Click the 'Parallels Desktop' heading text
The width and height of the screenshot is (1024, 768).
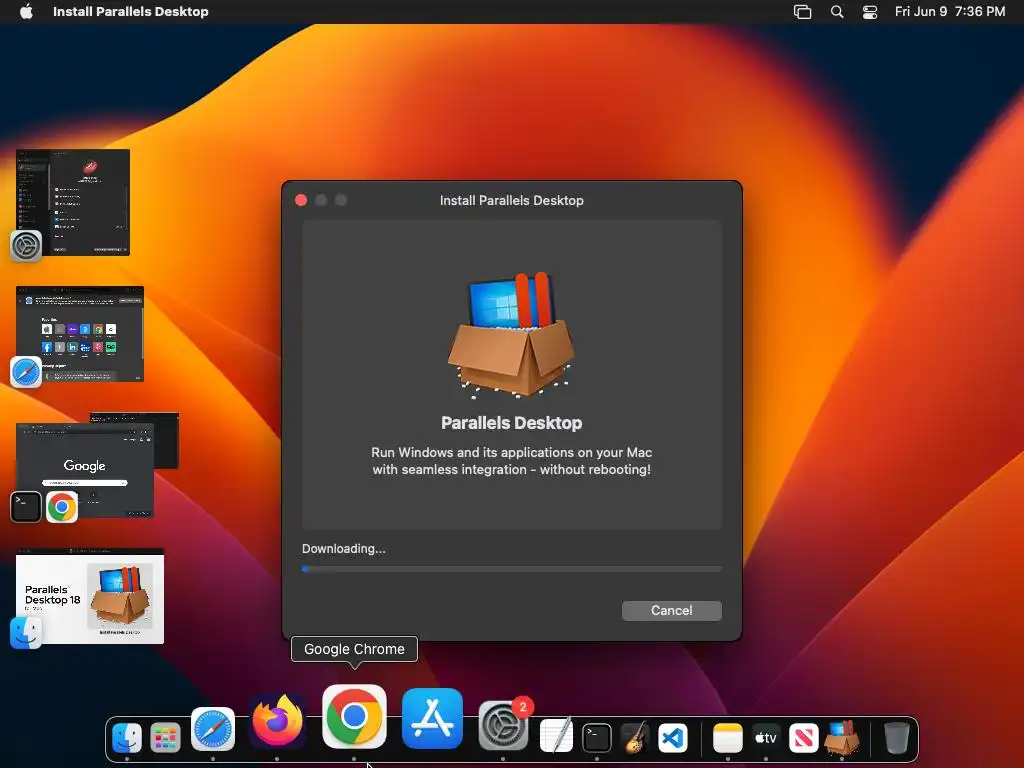[x=511, y=423]
